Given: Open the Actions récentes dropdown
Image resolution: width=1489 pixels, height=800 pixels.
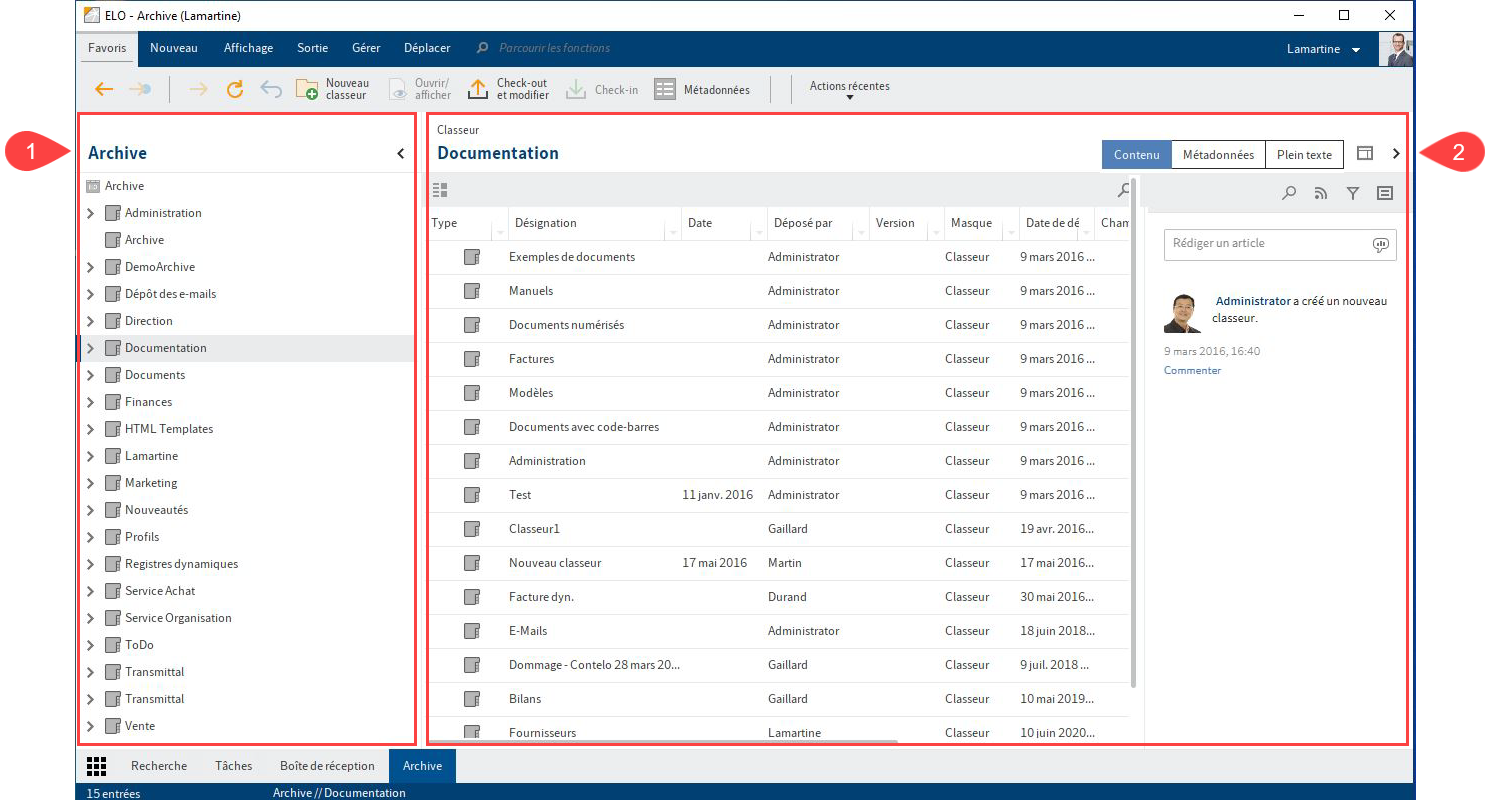Looking at the screenshot, I should coord(850,90).
